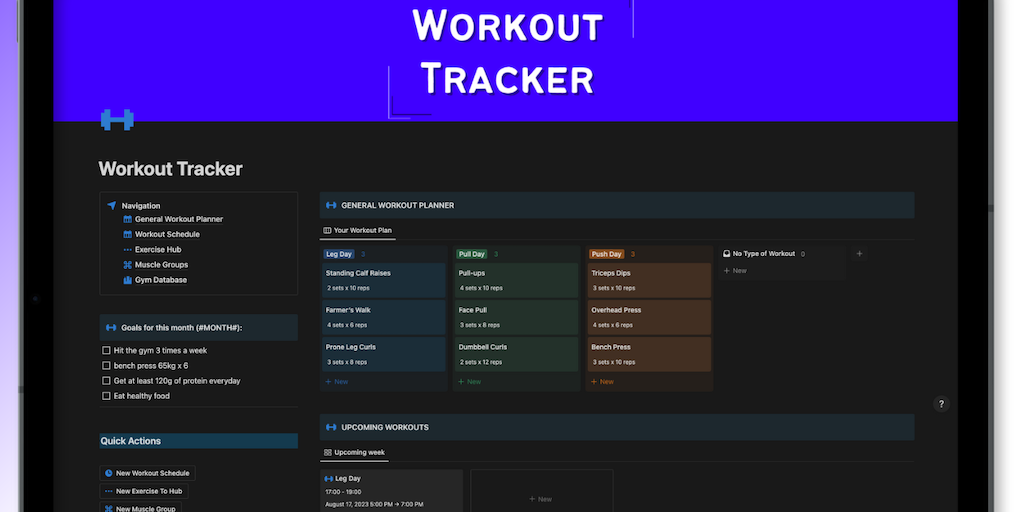
Task: Open the Leg Day upcoming workout card
Action: point(391,491)
